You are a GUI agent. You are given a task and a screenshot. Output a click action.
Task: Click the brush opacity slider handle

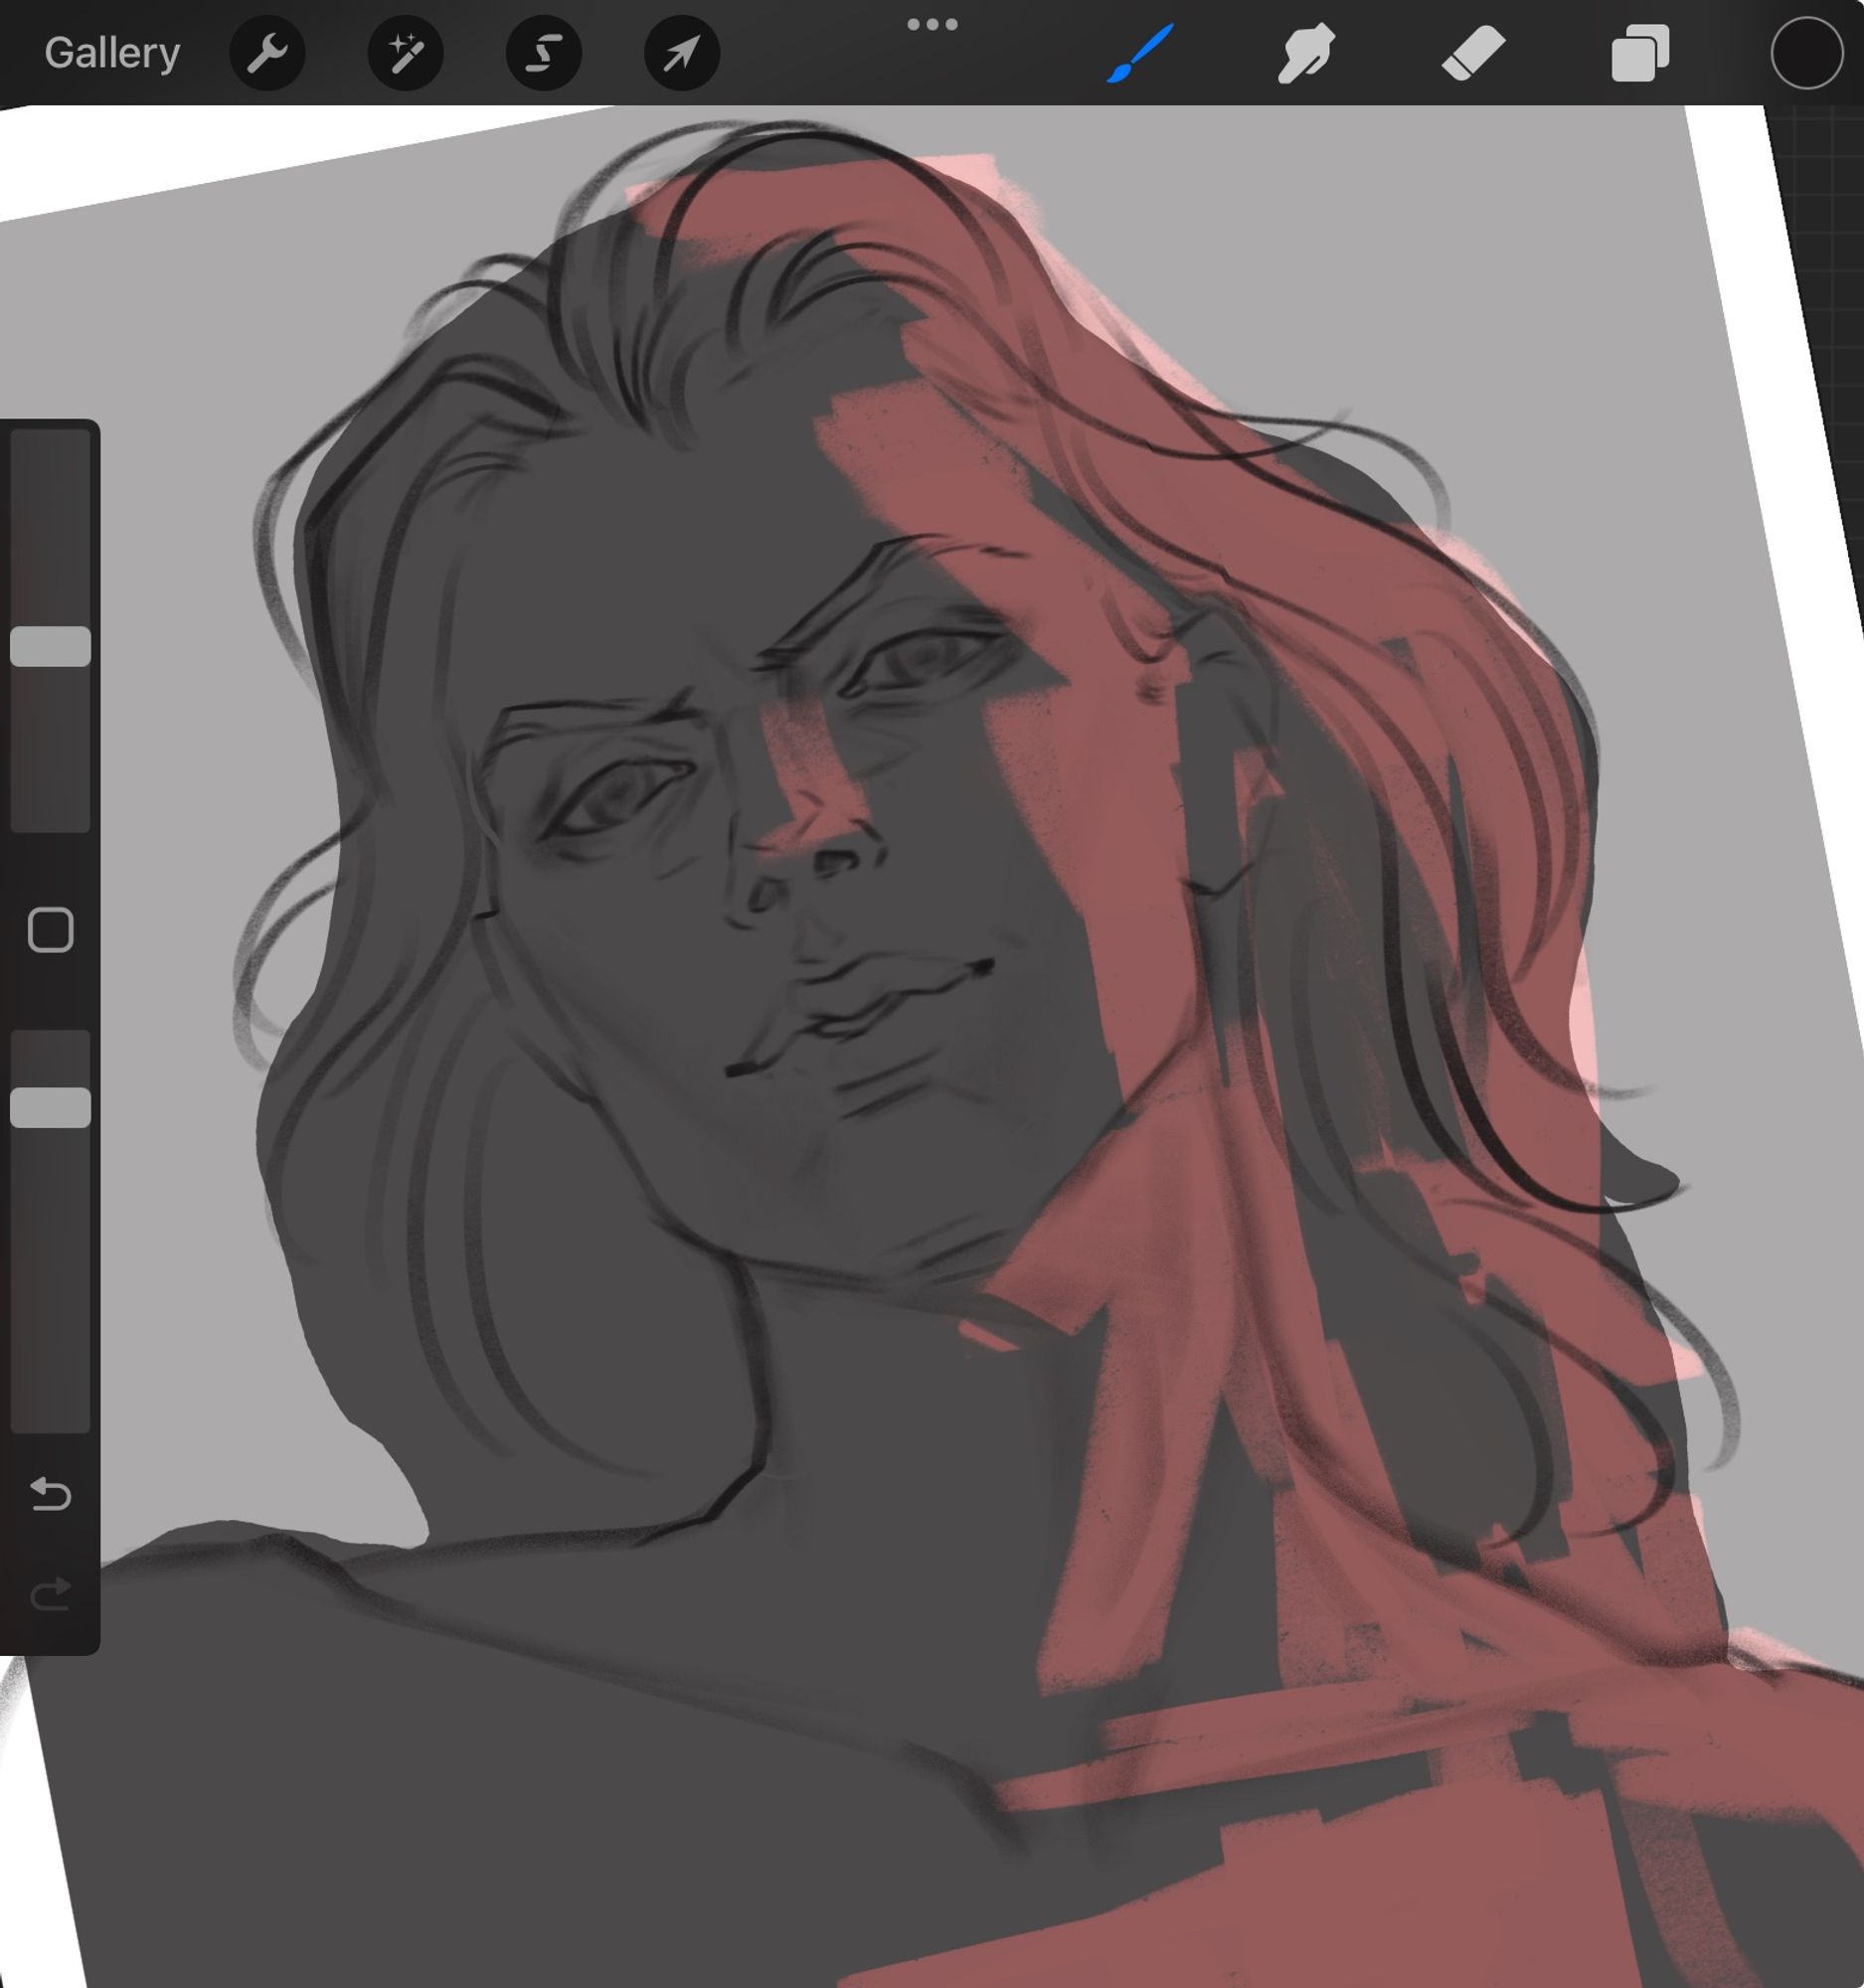pyautogui.click(x=50, y=1108)
